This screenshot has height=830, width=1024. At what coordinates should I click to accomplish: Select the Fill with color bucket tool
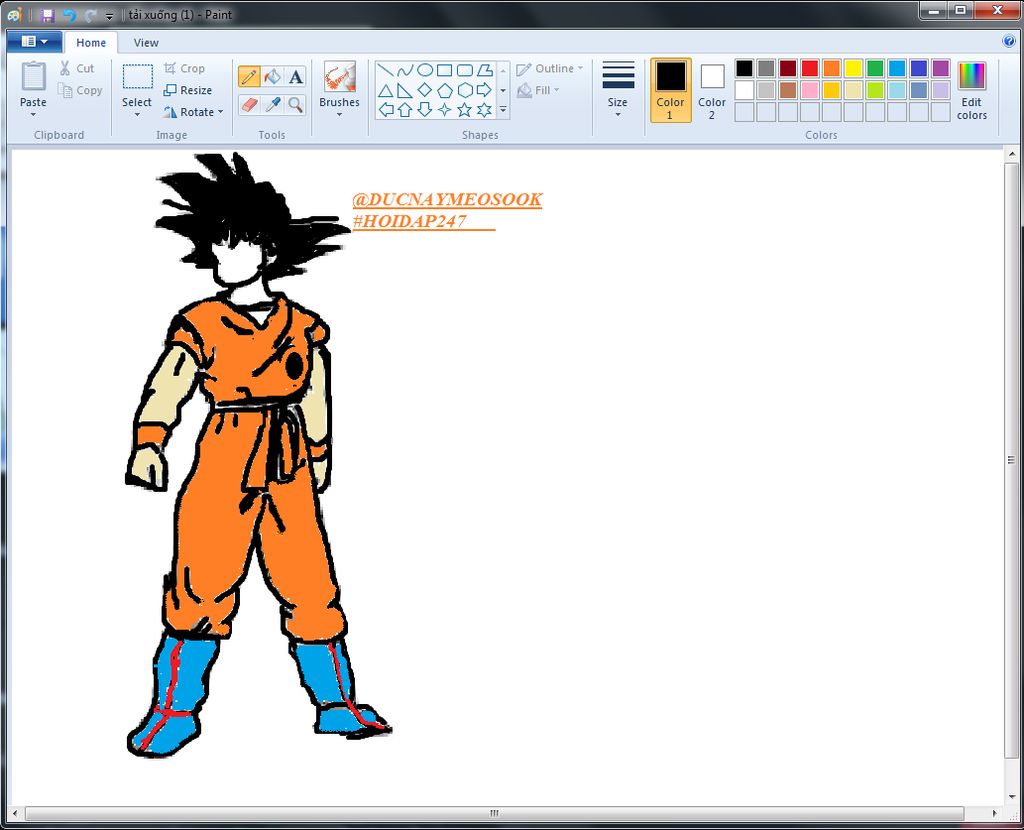point(272,76)
